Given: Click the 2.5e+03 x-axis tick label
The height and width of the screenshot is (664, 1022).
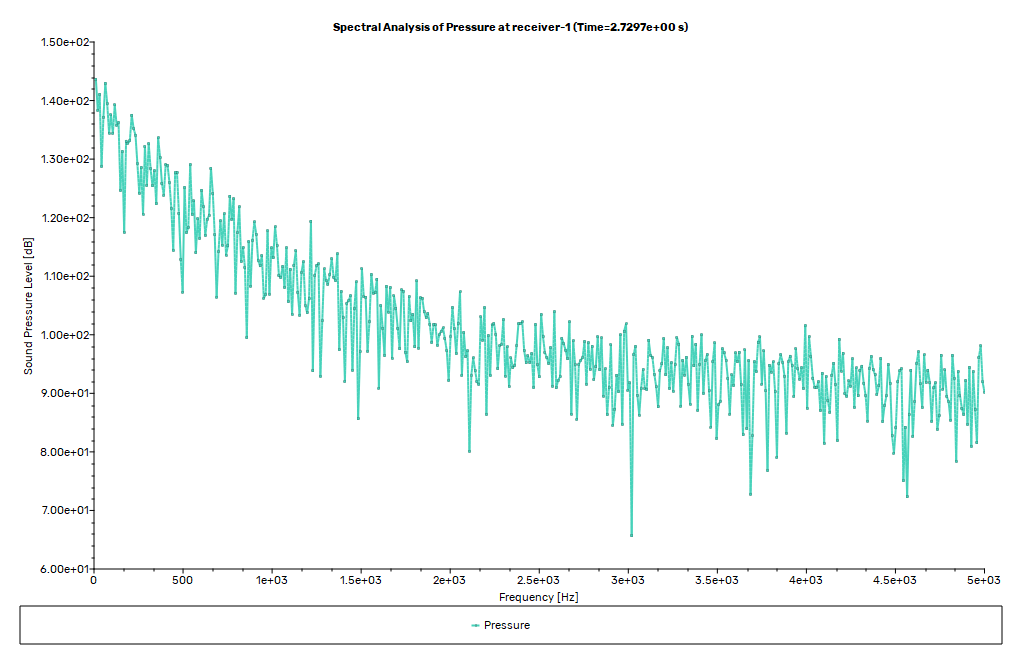Looking at the screenshot, I should click(538, 581).
